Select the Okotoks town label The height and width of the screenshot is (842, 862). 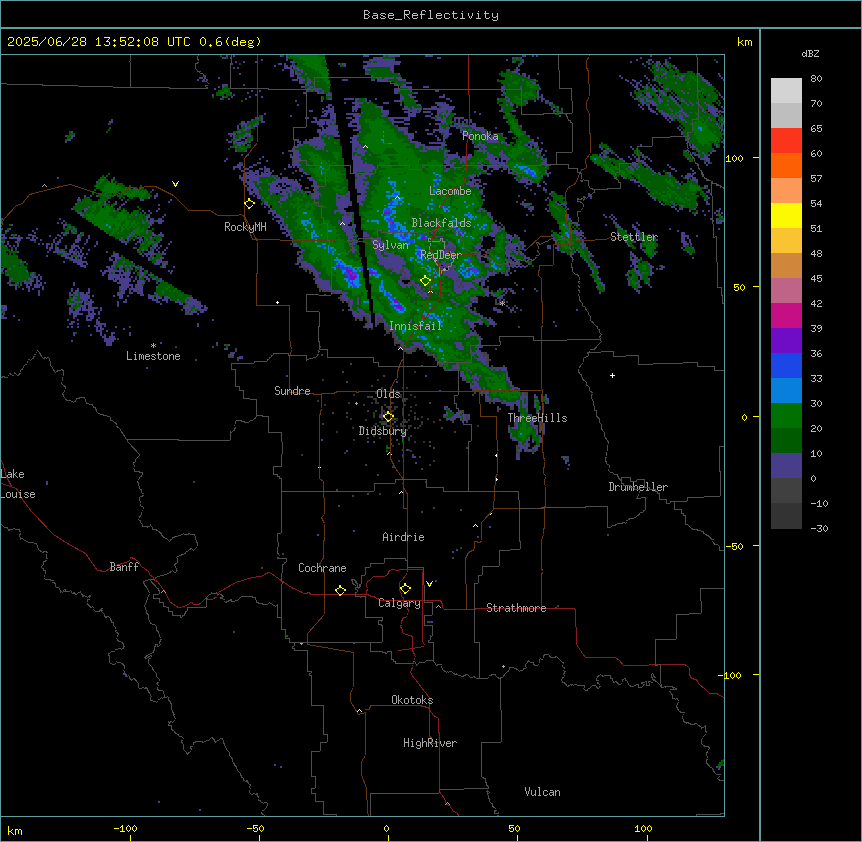click(x=412, y=700)
